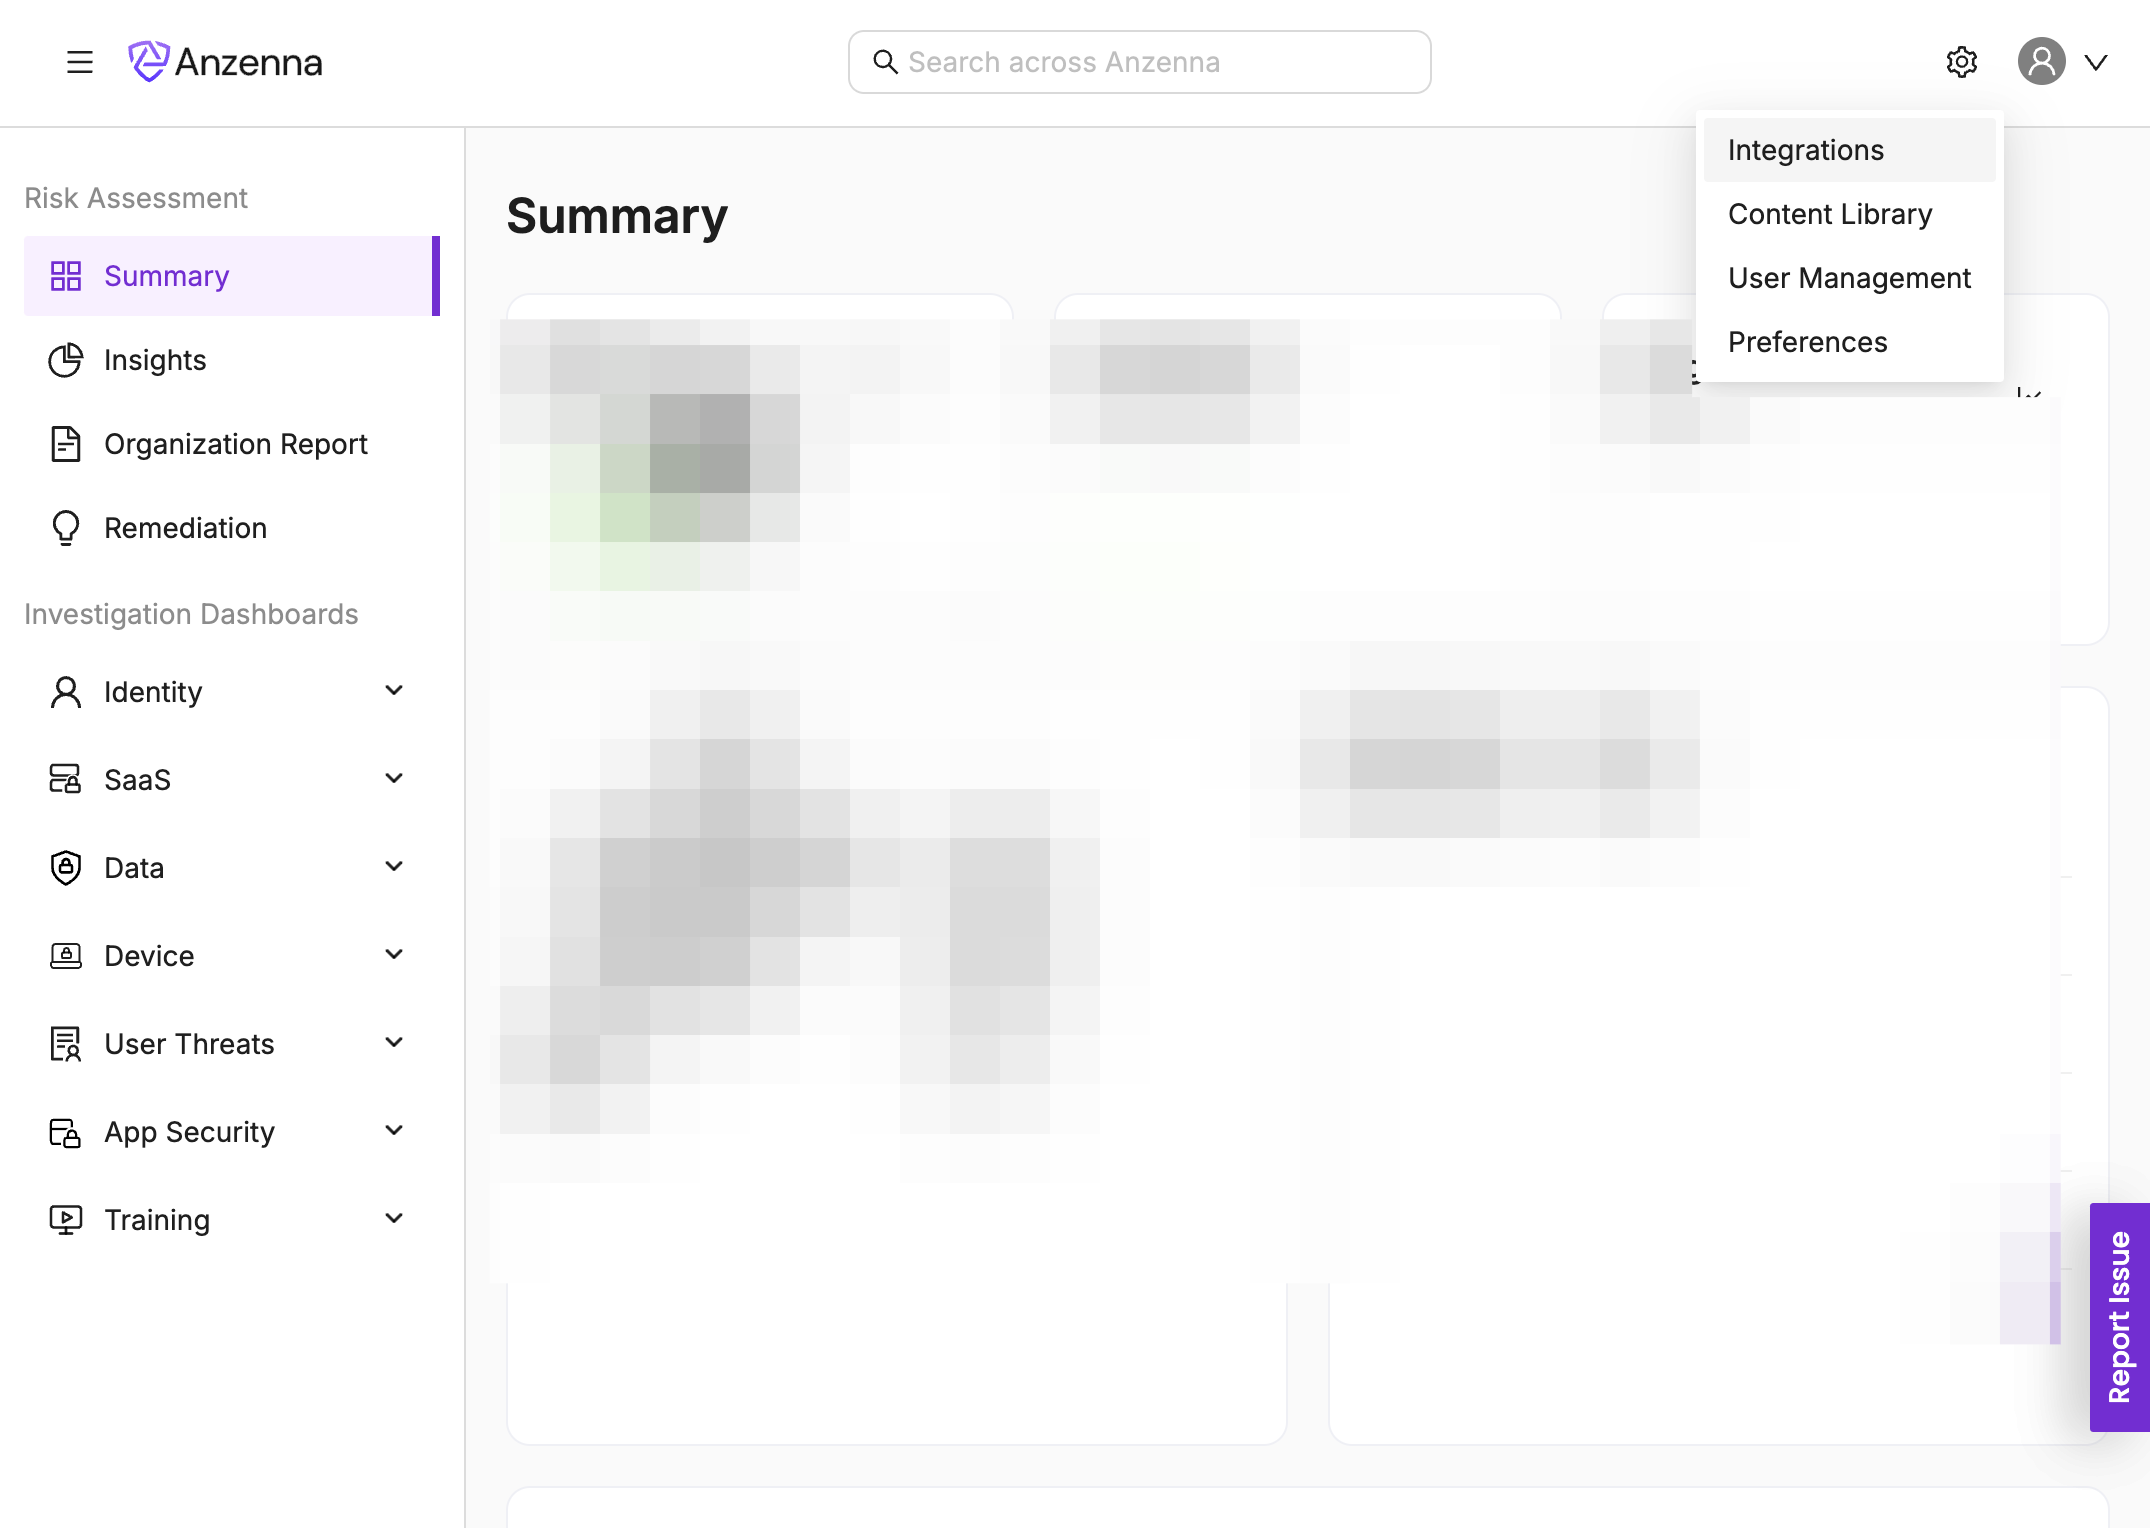Click the Report Issue button
Image resolution: width=2150 pixels, height=1528 pixels.
tap(2119, 1316)
